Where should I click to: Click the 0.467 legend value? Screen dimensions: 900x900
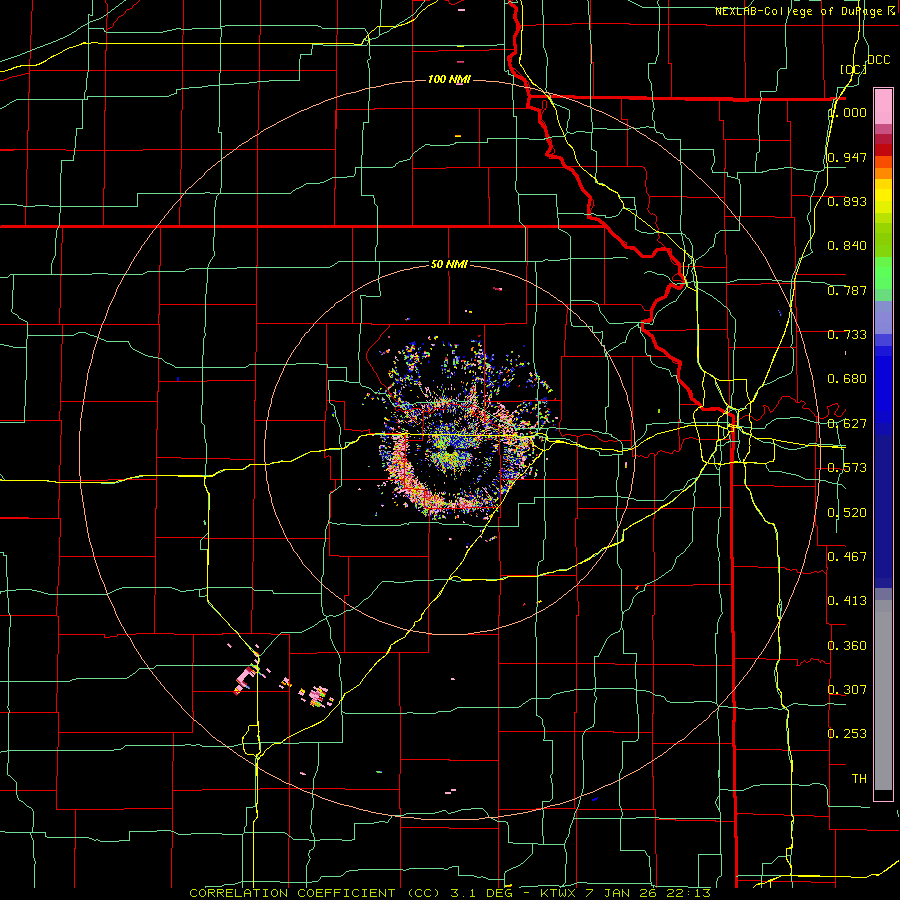(847, 557)
